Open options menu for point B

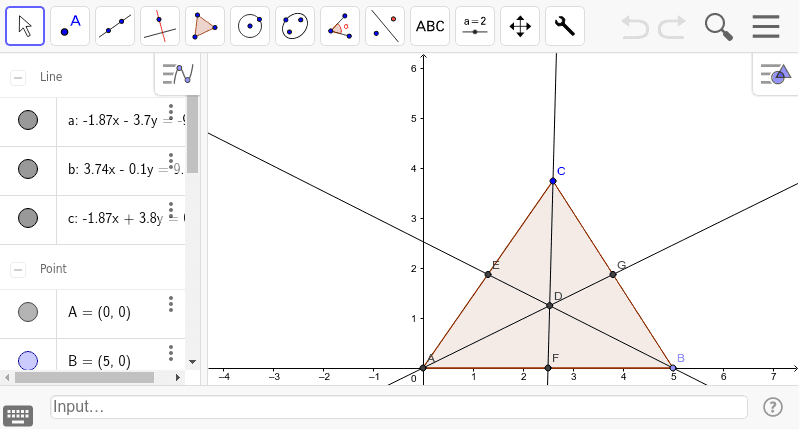click(x=171, y=353)
